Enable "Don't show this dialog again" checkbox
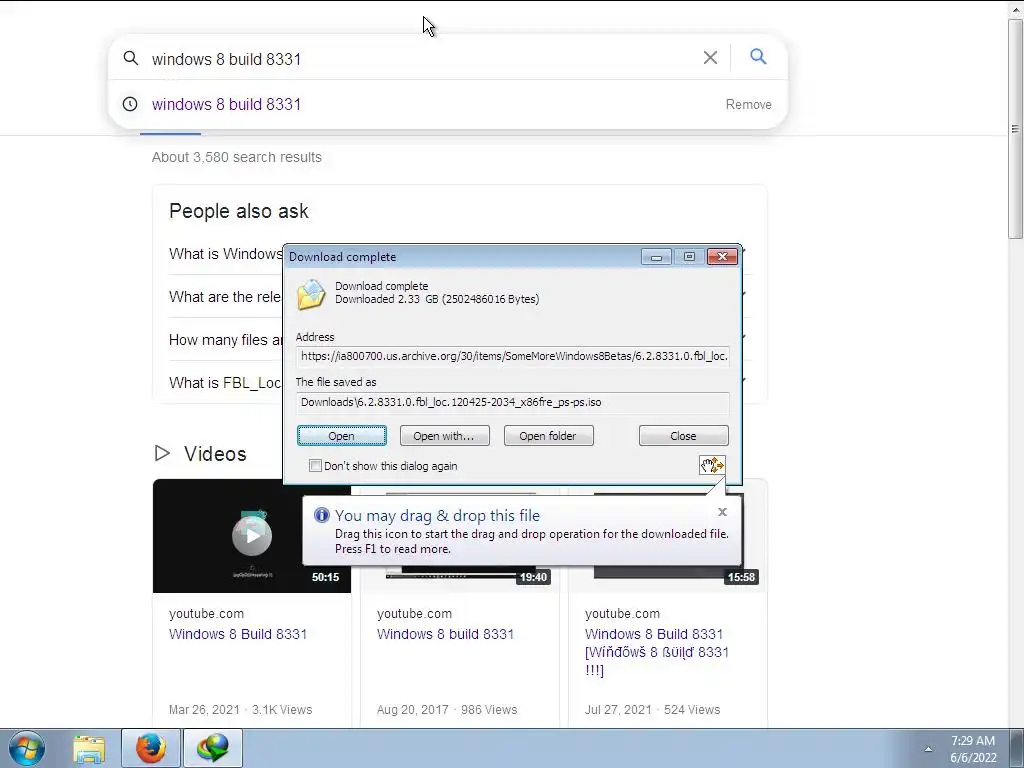This screenshot has width=1024, height=768. tap(315, 466)
